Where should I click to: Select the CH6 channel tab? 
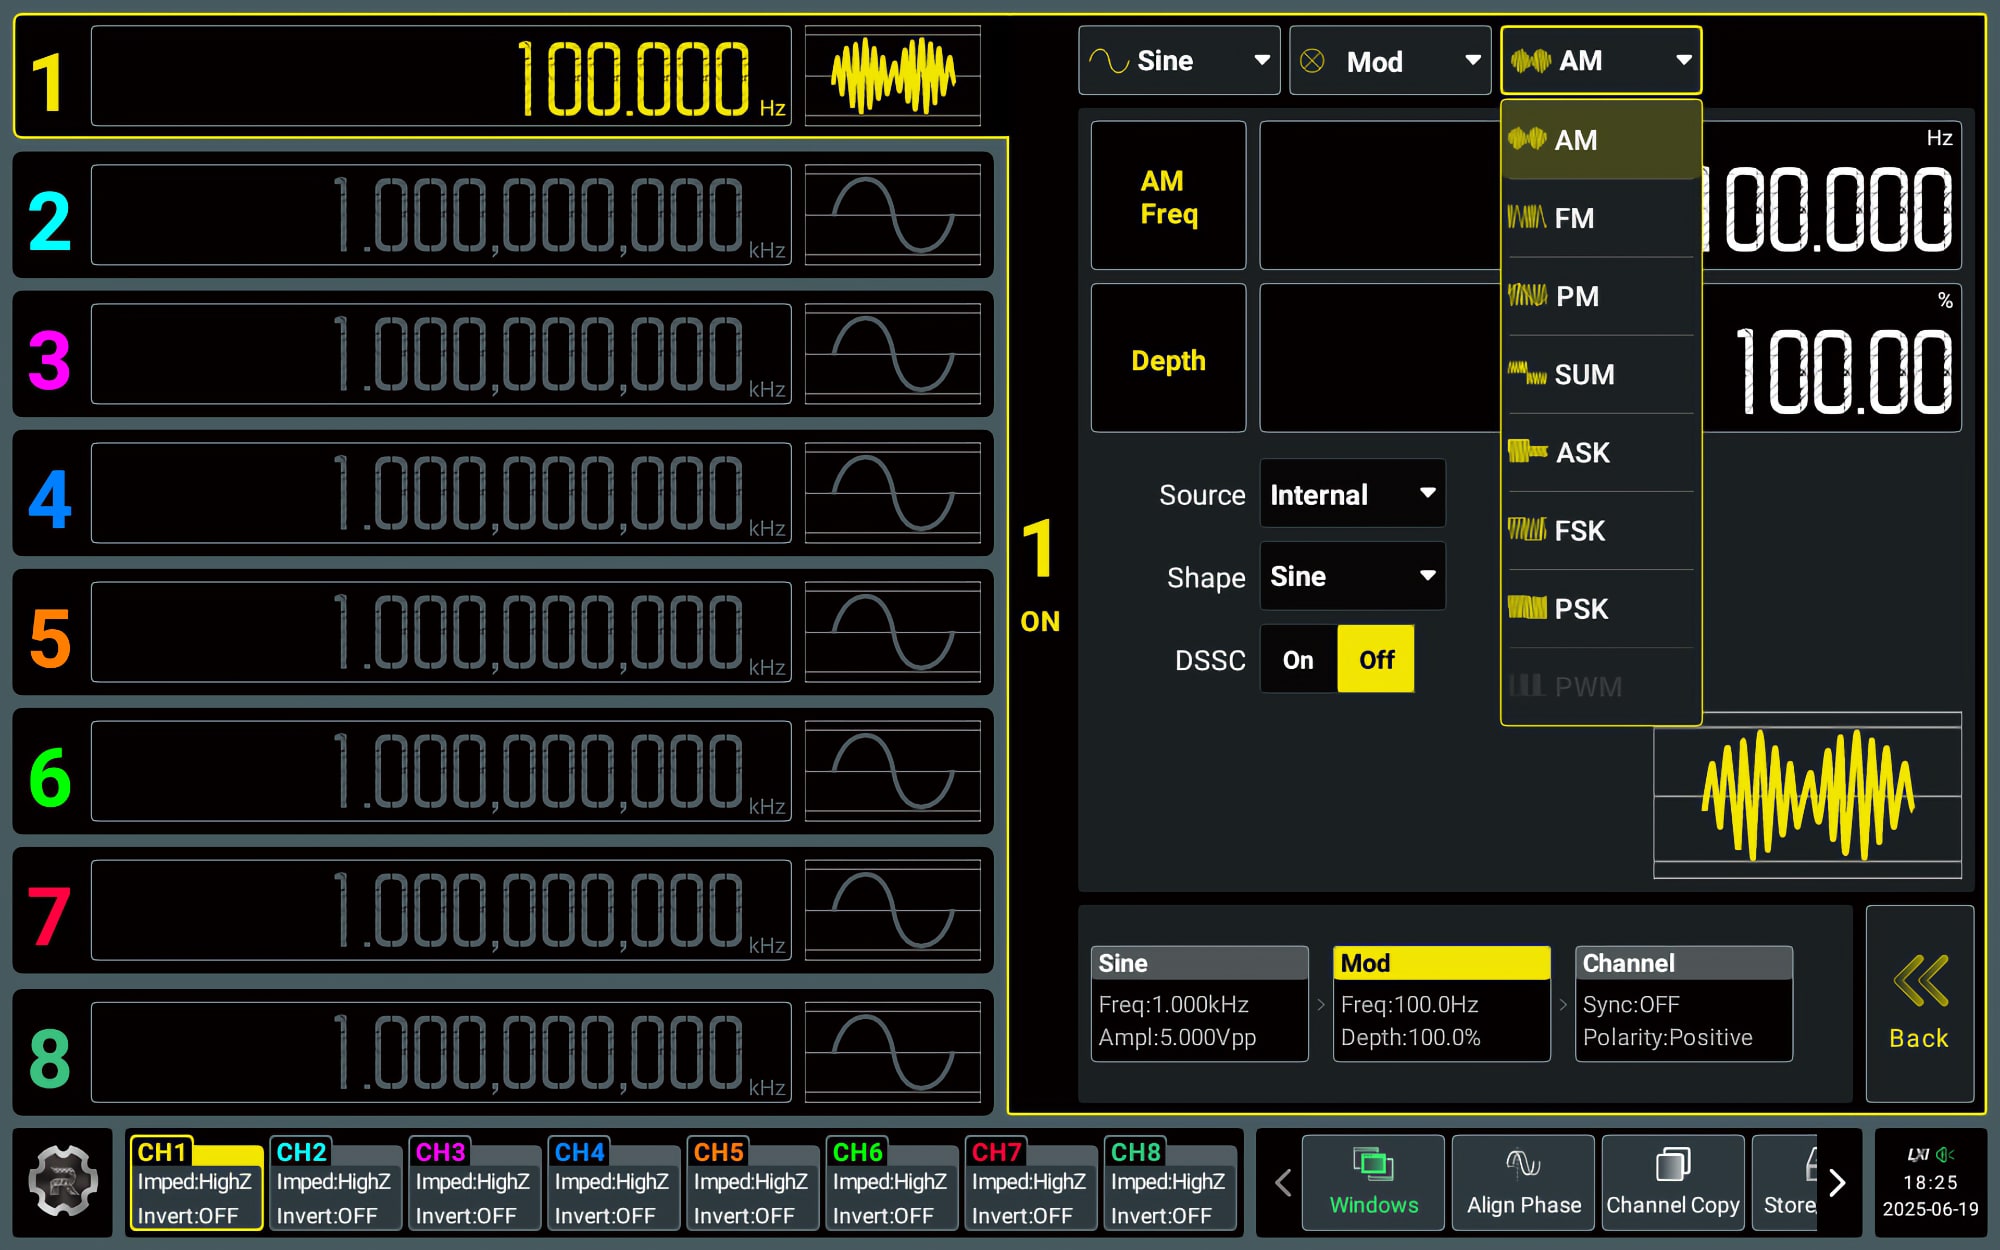coord(891,1184)
